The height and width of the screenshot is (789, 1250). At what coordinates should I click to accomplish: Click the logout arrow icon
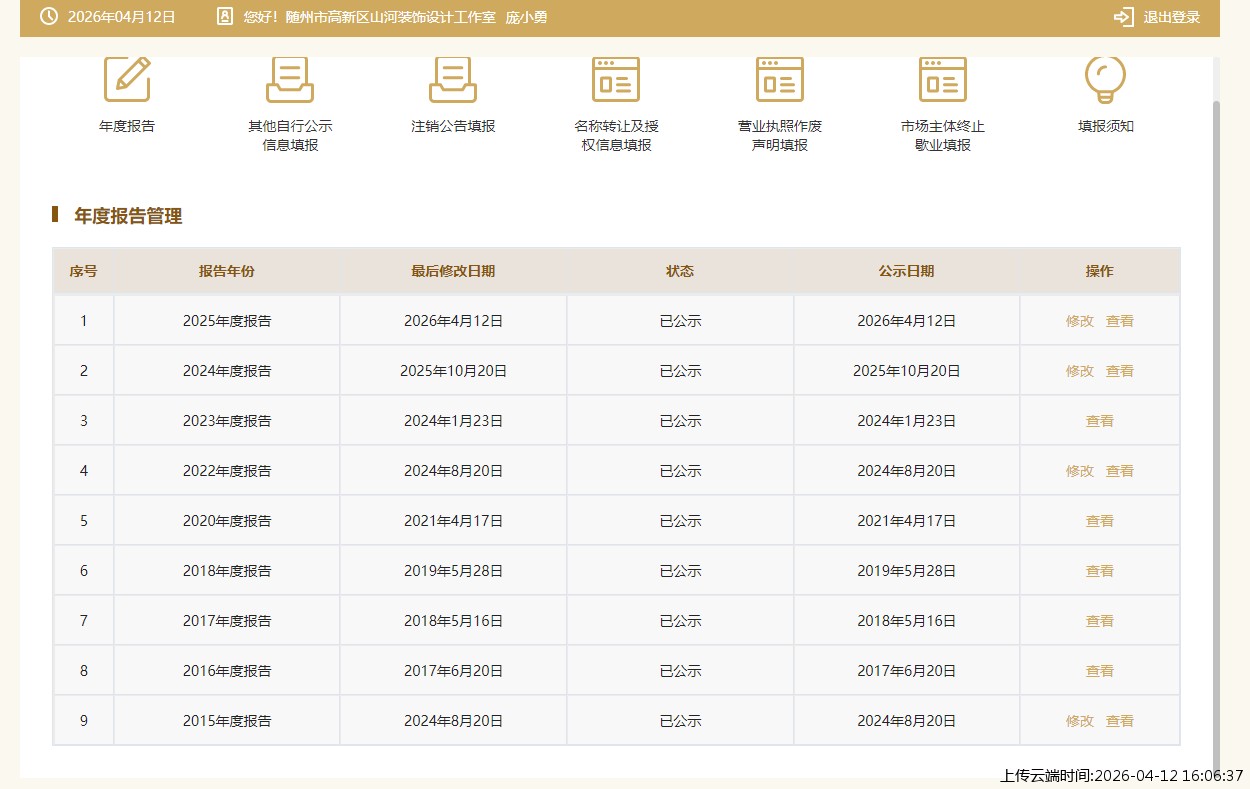[1124, 17]
